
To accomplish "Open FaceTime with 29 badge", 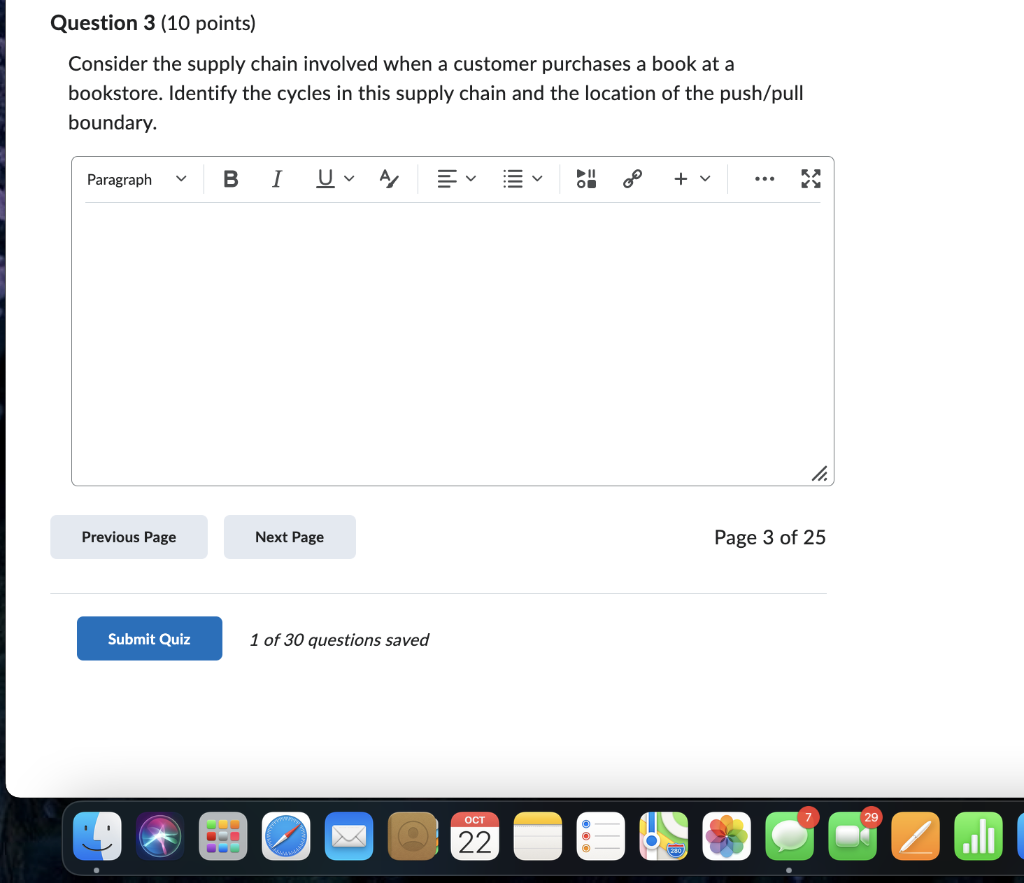I will pos(853,837).
